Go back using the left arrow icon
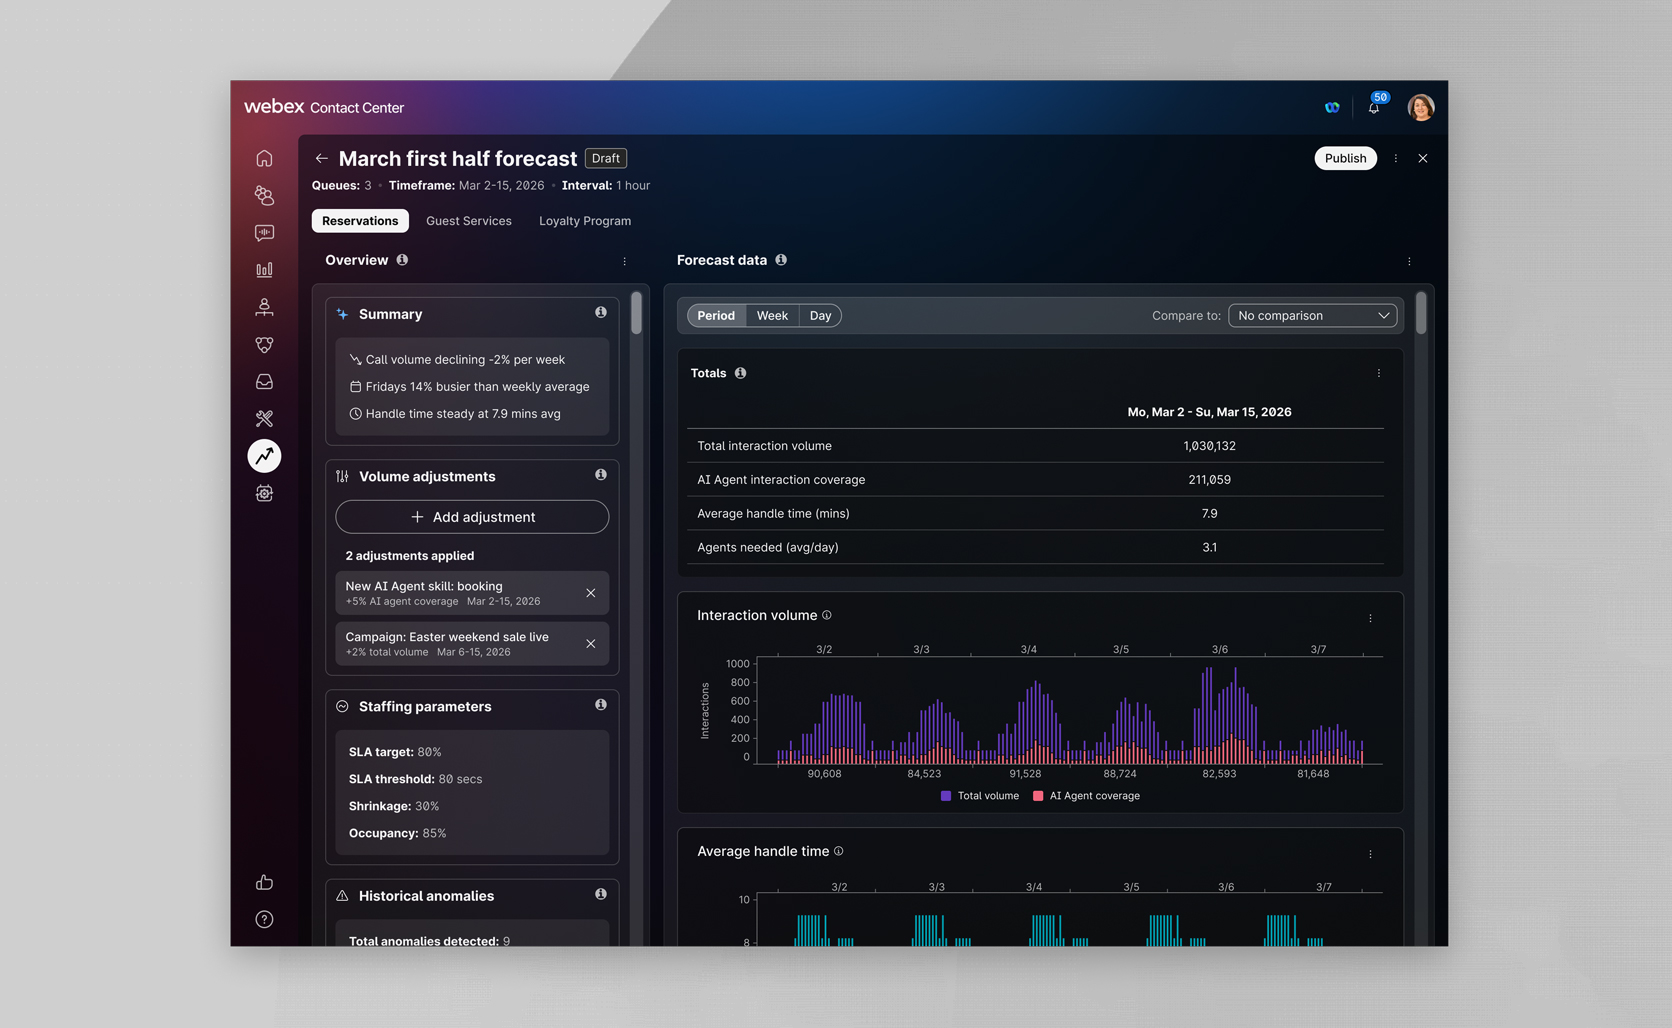 tap(321, 158)
